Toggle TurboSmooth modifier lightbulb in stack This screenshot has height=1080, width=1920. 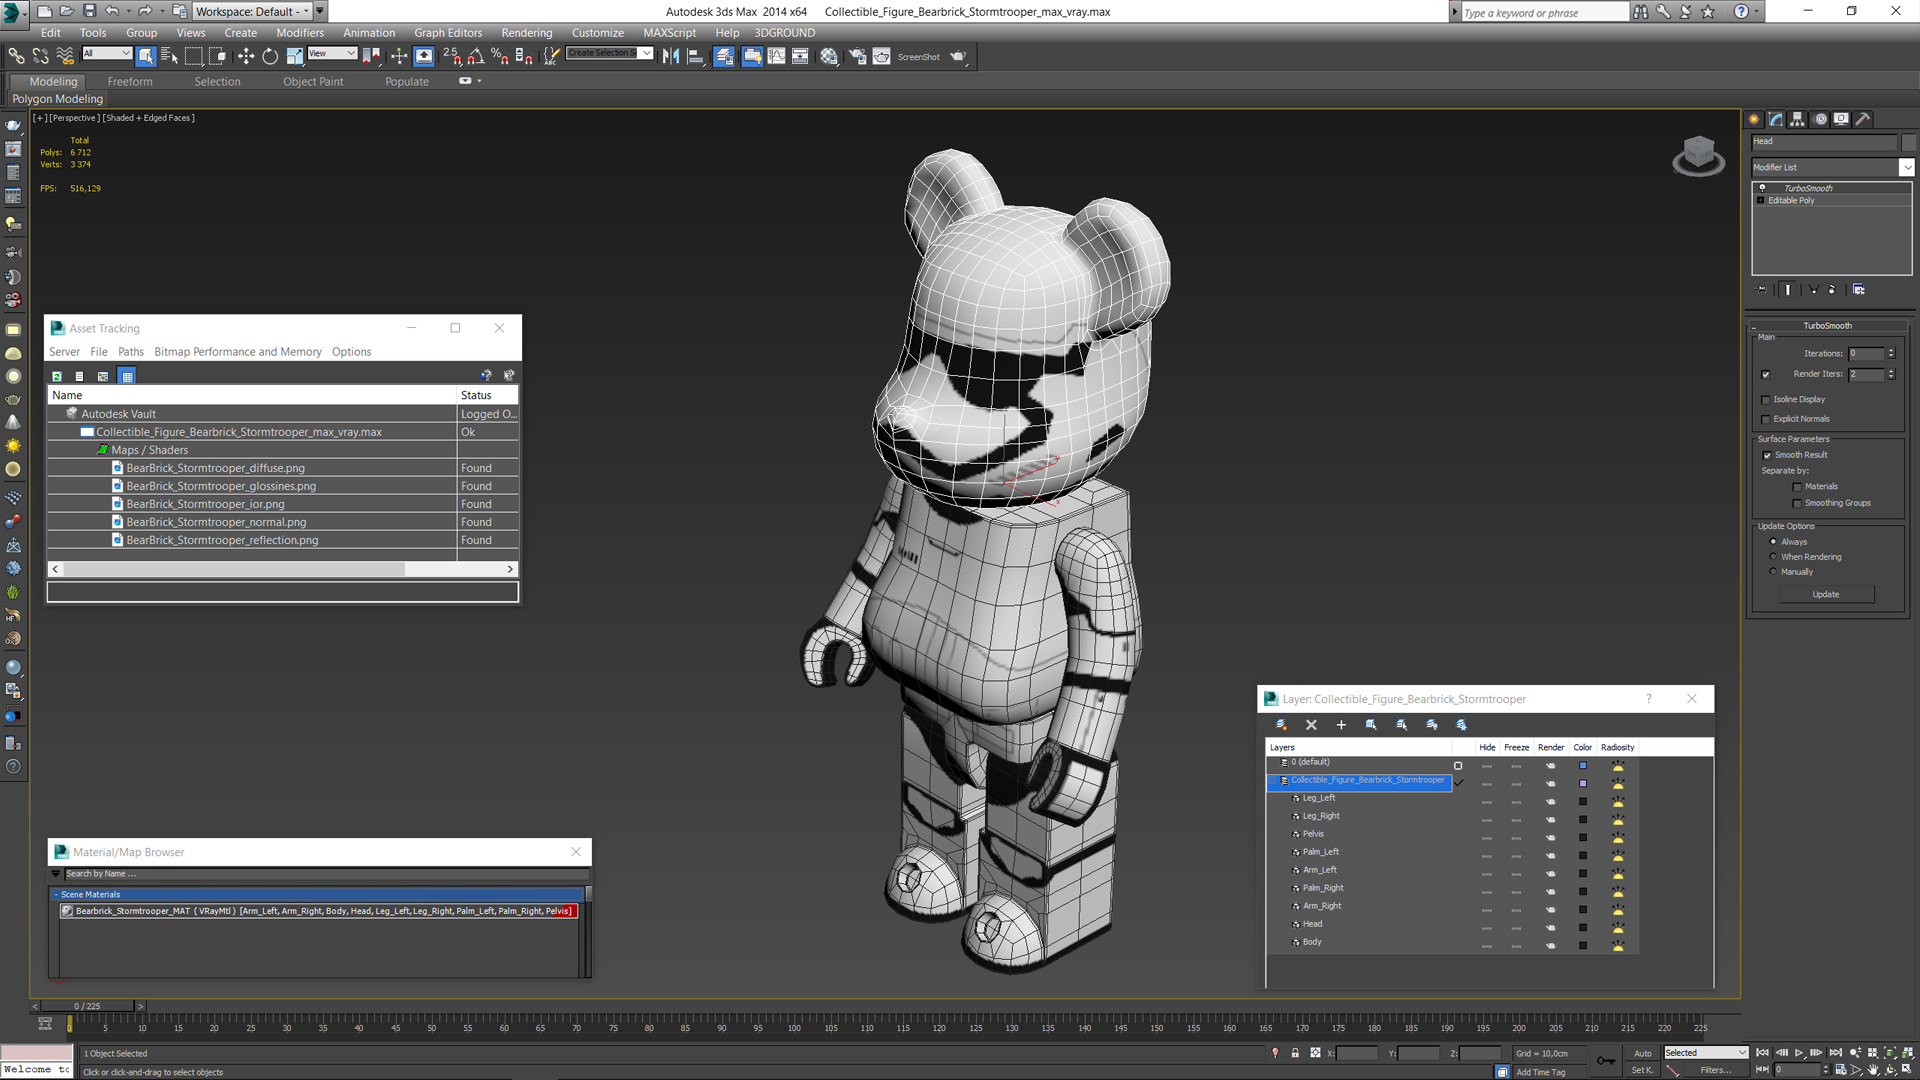(1762, 188)
